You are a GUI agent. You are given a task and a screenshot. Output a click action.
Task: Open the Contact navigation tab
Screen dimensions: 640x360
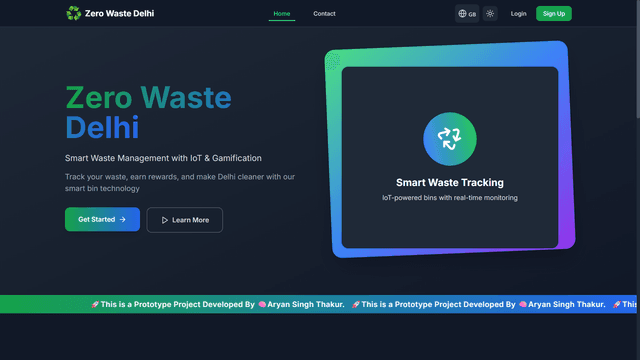(324, 13)
